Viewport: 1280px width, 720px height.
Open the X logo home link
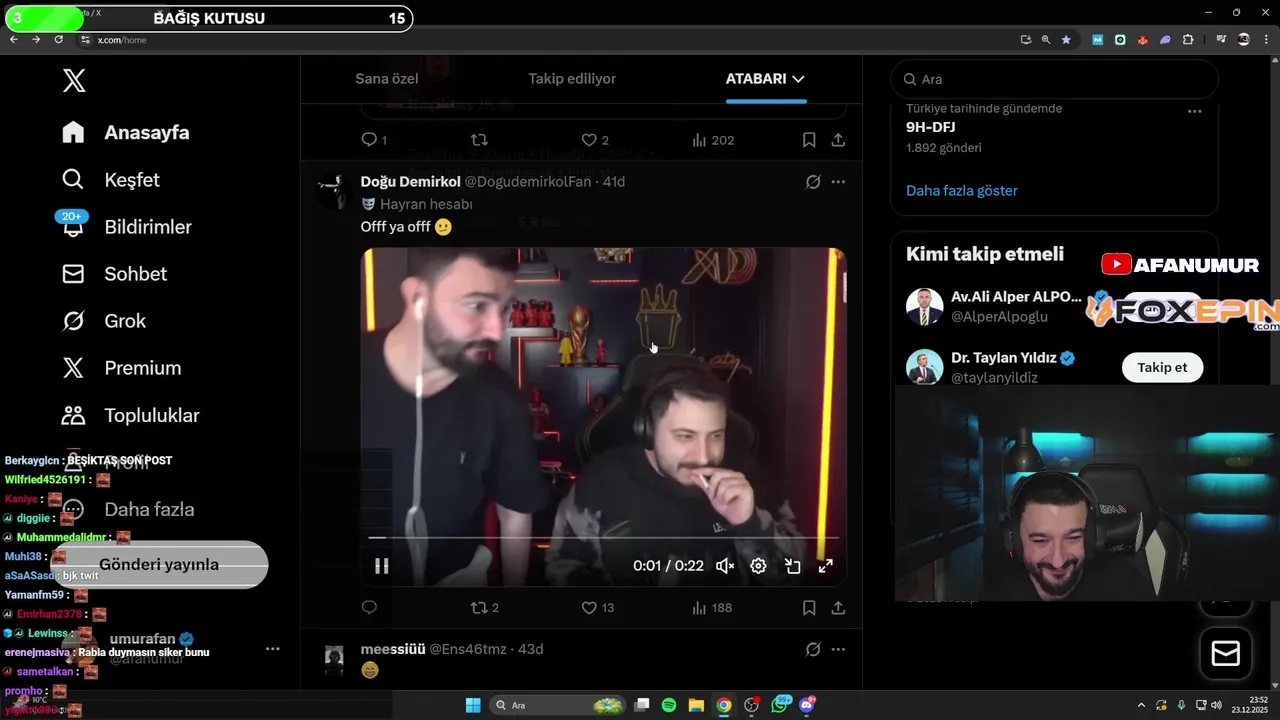(x=74, y=81)
